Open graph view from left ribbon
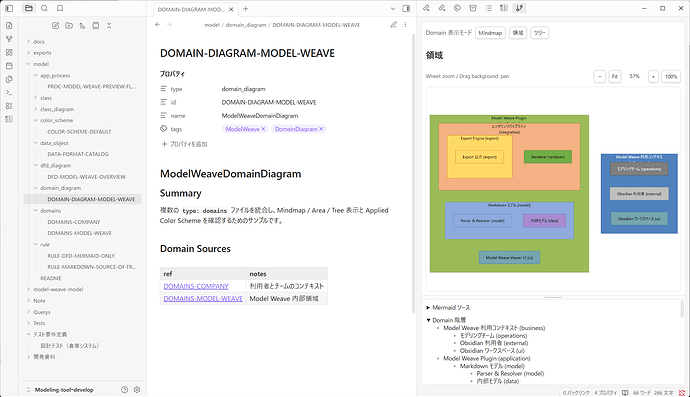690x397 pixels. point(9,39)
